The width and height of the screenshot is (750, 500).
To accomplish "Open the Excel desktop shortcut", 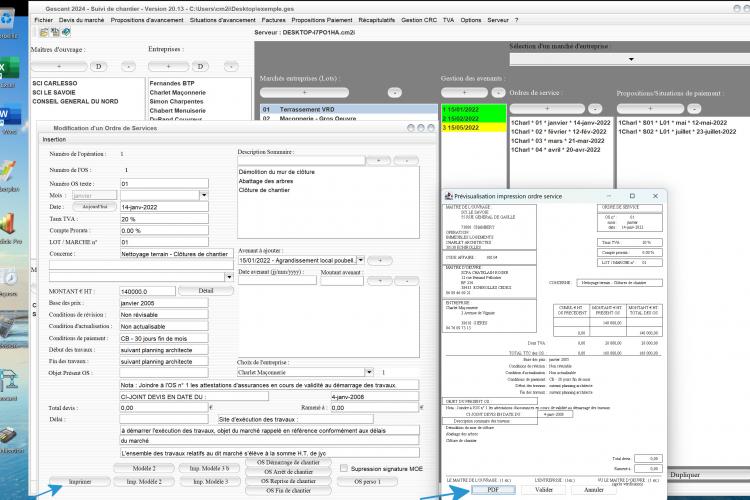I will pos(8,72).
